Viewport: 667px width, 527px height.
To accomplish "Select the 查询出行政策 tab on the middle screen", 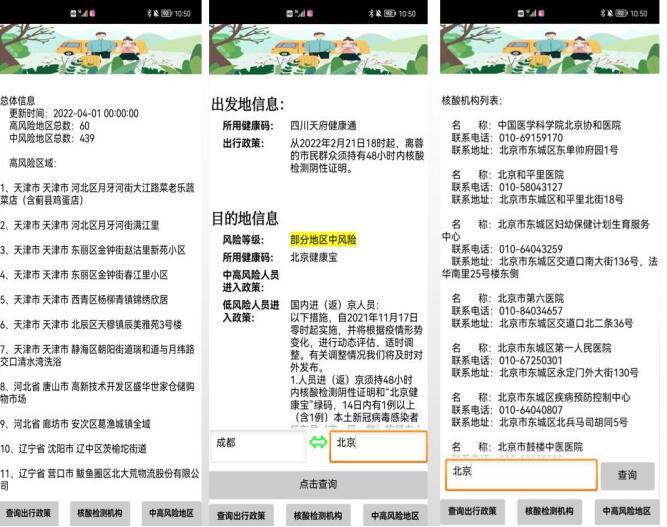I will 242,514.
